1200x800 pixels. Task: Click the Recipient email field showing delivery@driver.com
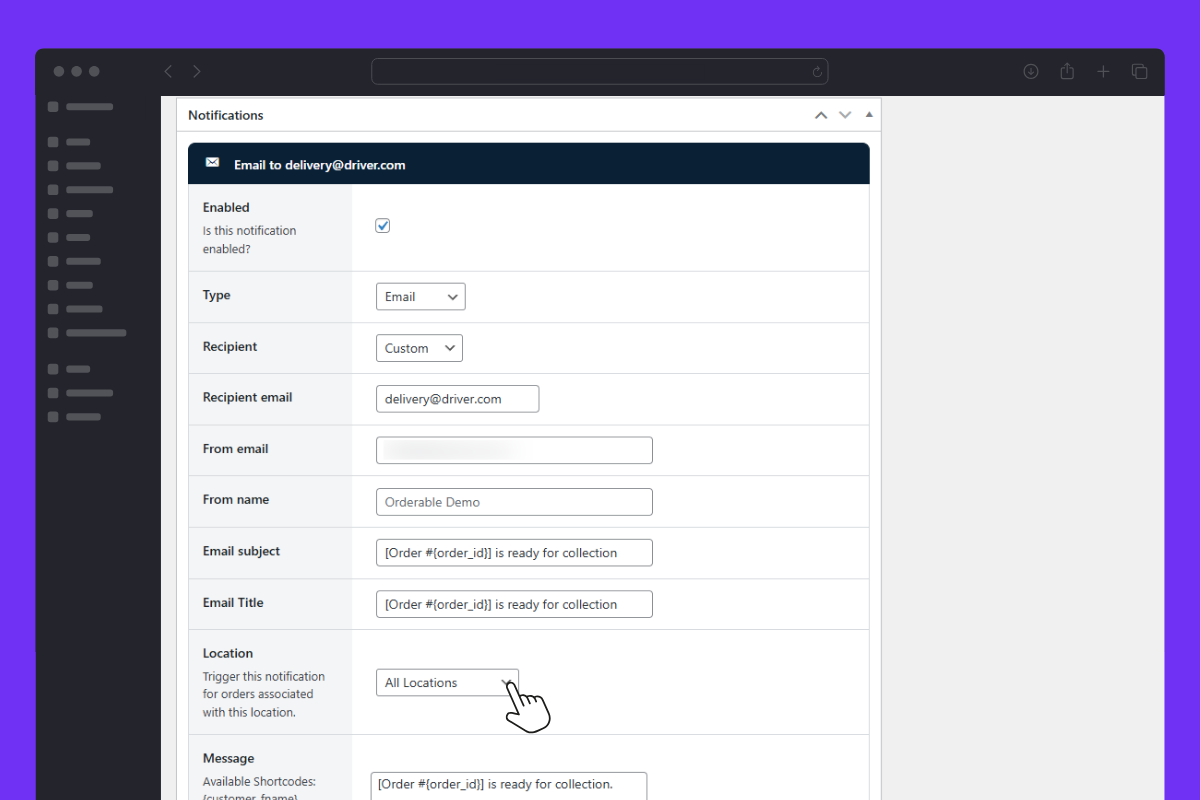pyautogui.click(x=457, y=398)
